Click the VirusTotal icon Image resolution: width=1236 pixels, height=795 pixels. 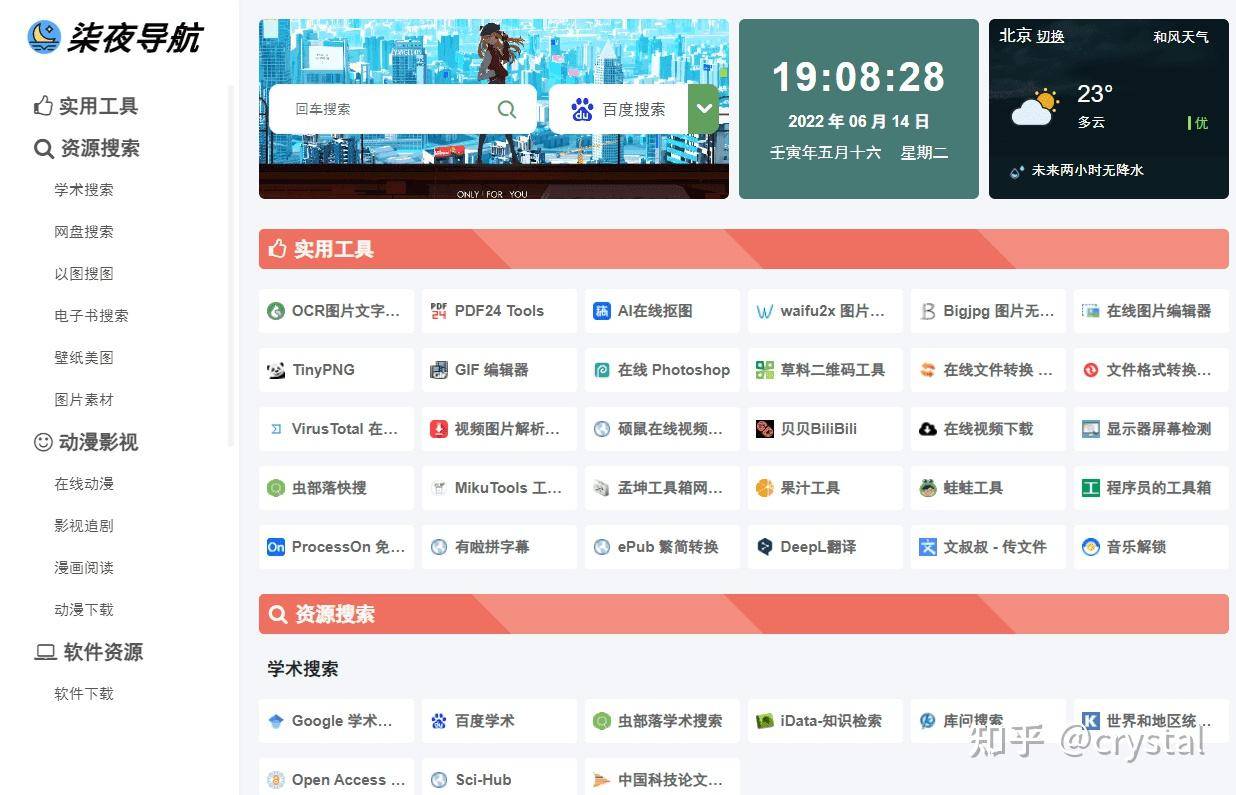click(x=276, y=429)
